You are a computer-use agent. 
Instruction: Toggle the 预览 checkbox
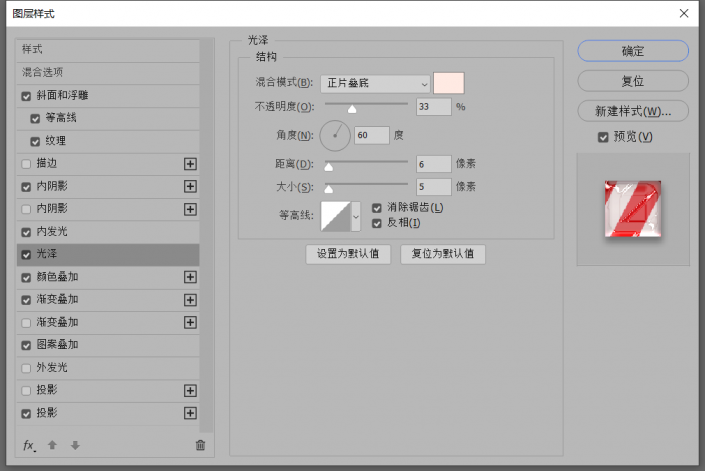click(x=603, y=137)
